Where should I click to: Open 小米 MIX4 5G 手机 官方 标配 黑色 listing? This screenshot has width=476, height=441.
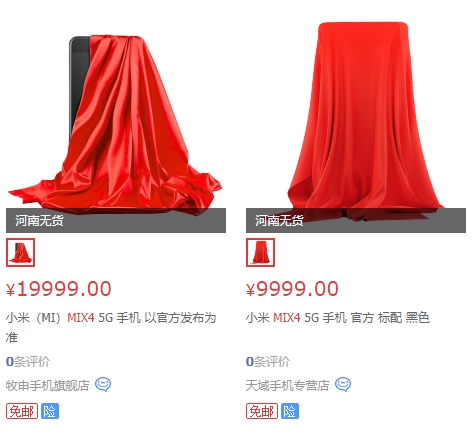pyautogui.click(x=338, y=318)
